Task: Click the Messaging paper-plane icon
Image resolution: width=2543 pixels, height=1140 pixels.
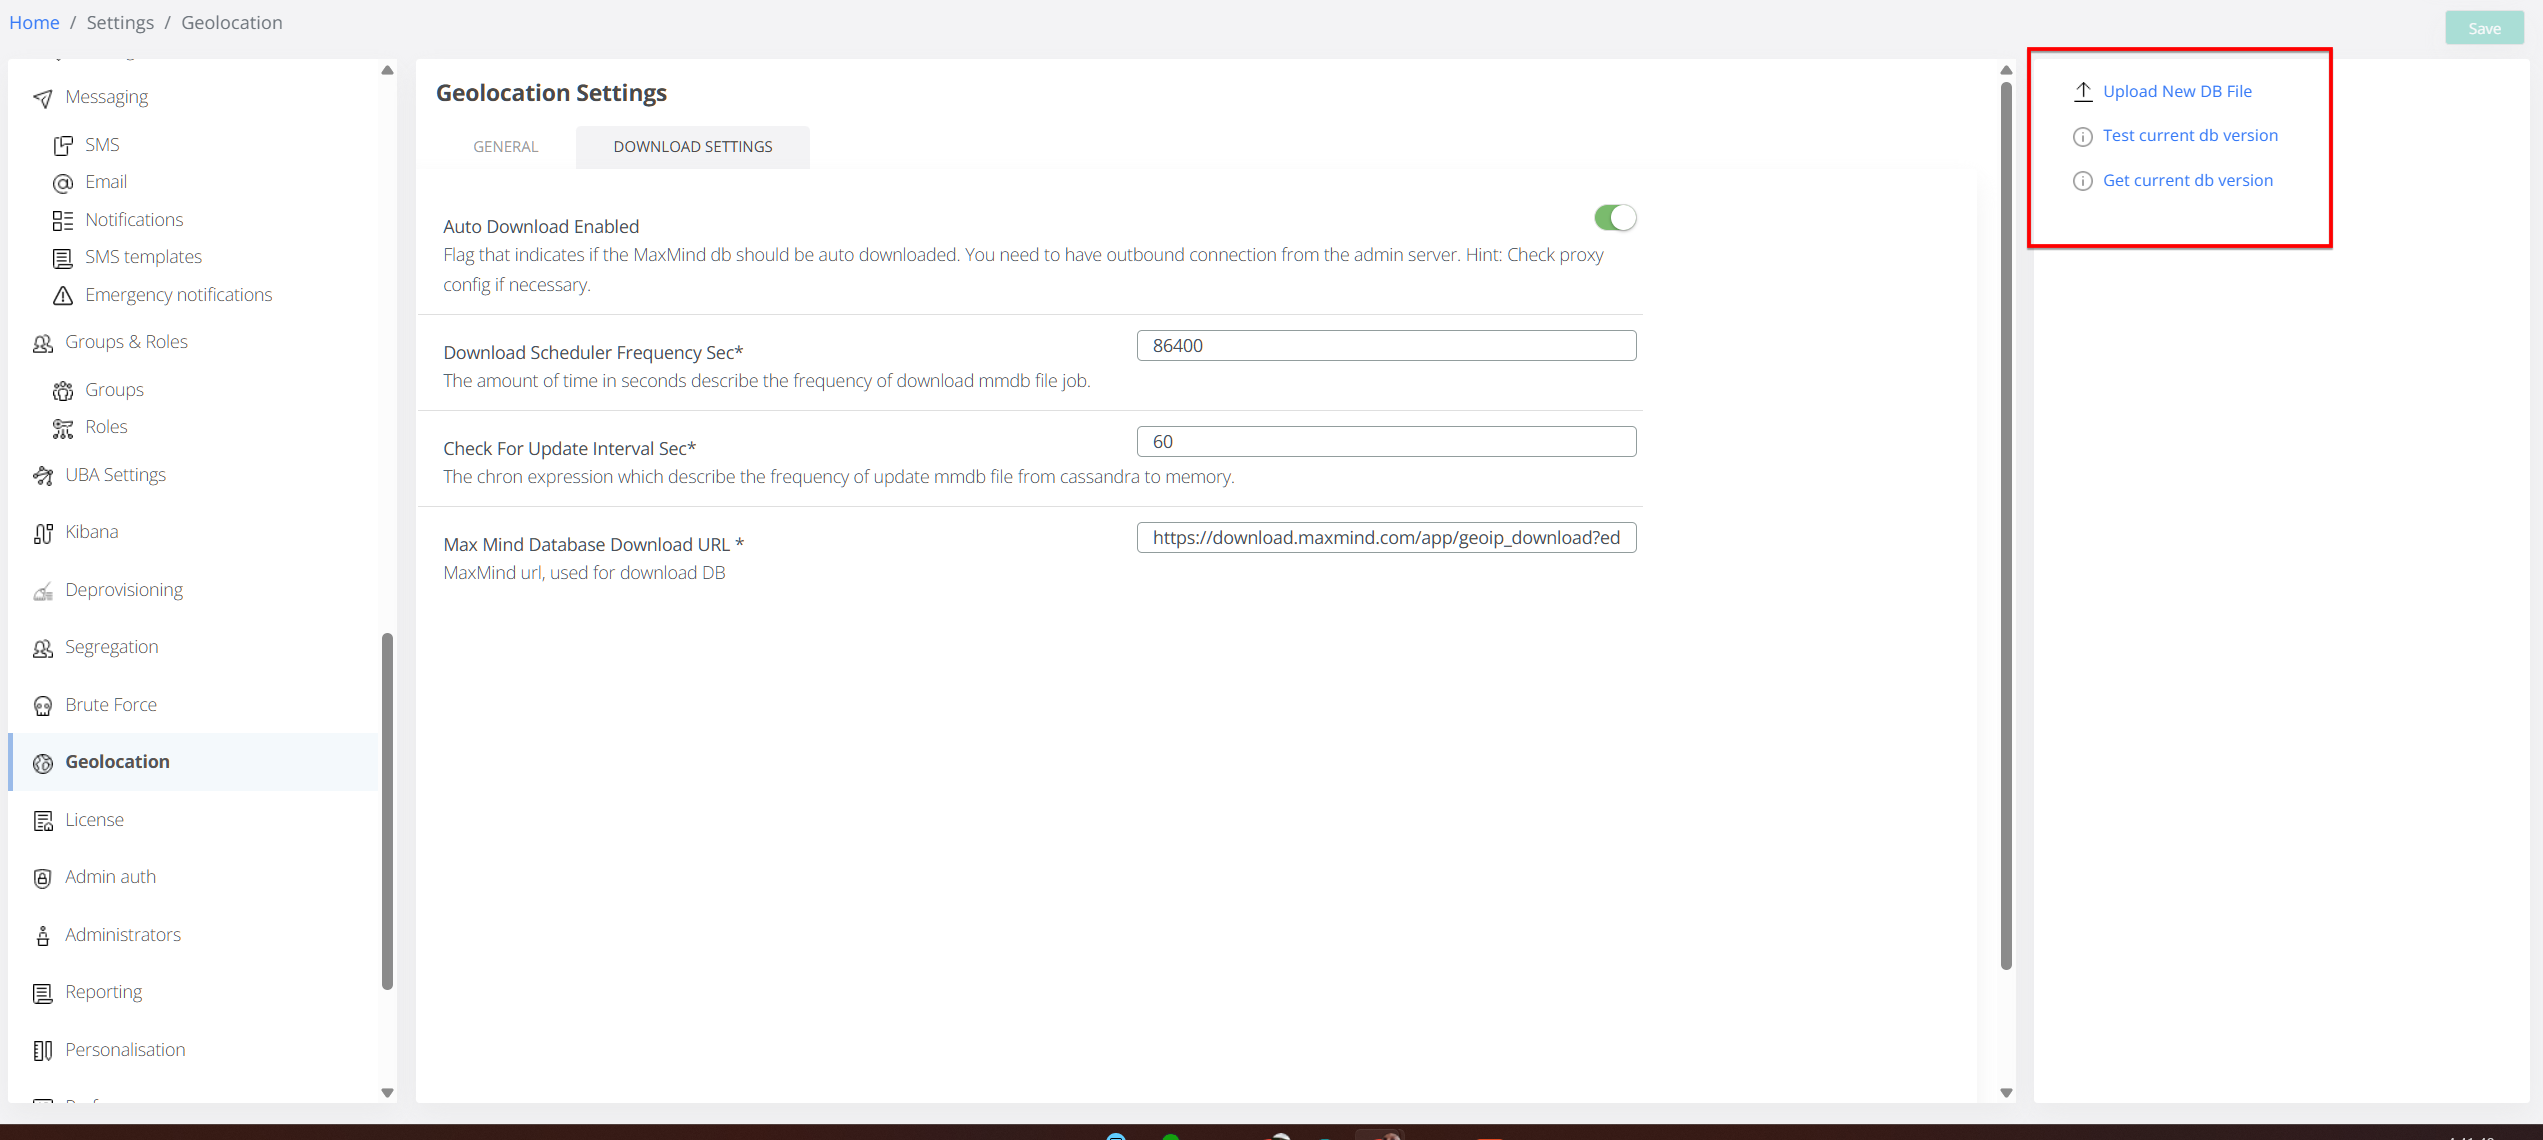Action: click(42, 98)
